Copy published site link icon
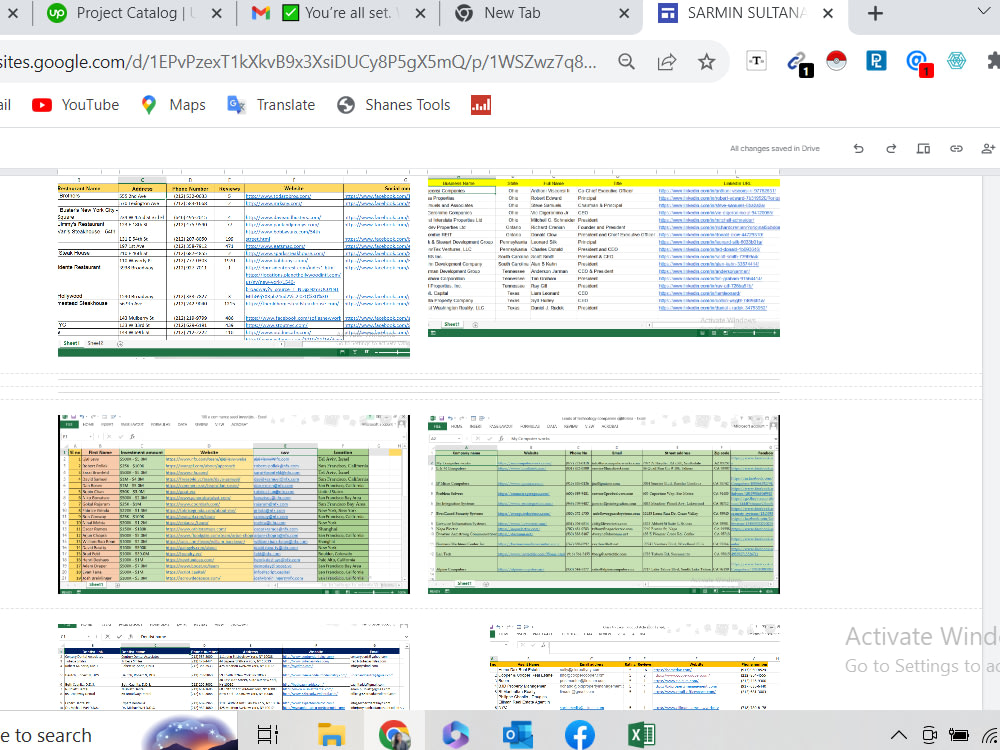Image resolution: width=1000 pixels, height=750 pixels. [956, 149]
